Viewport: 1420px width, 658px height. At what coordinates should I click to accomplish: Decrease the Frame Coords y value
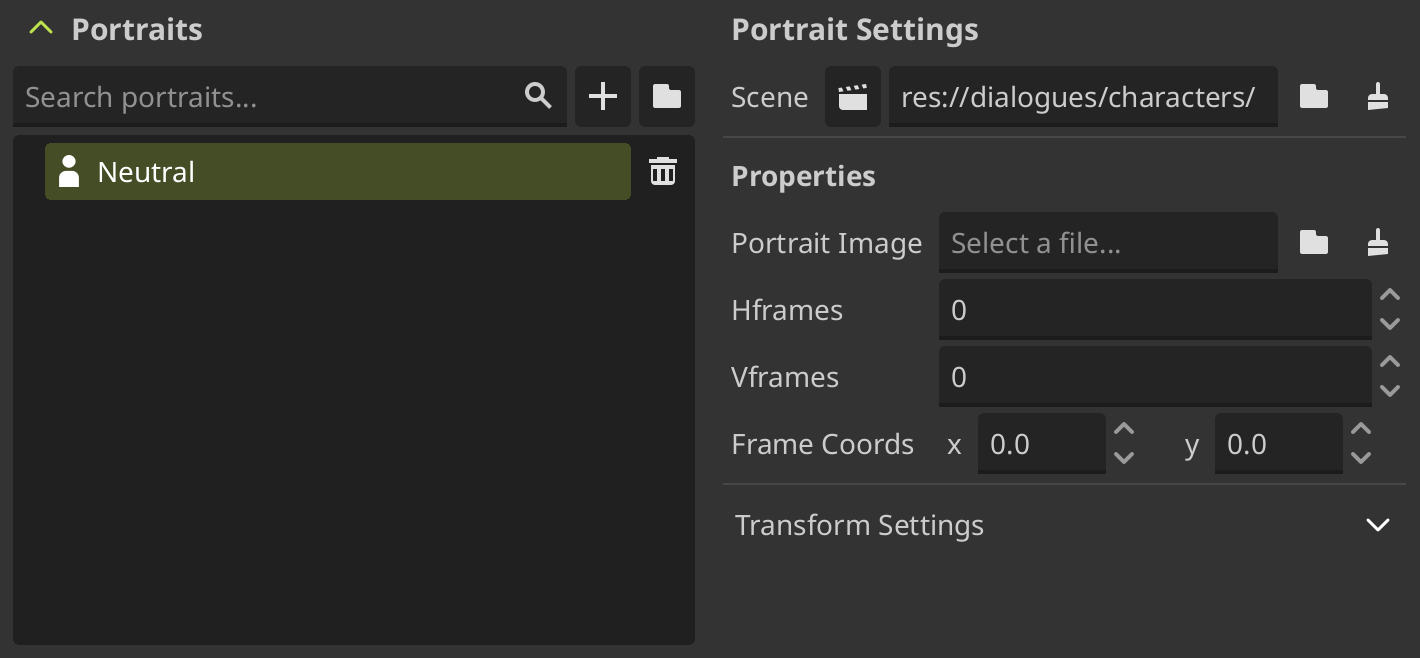[x=1360, y=459]
